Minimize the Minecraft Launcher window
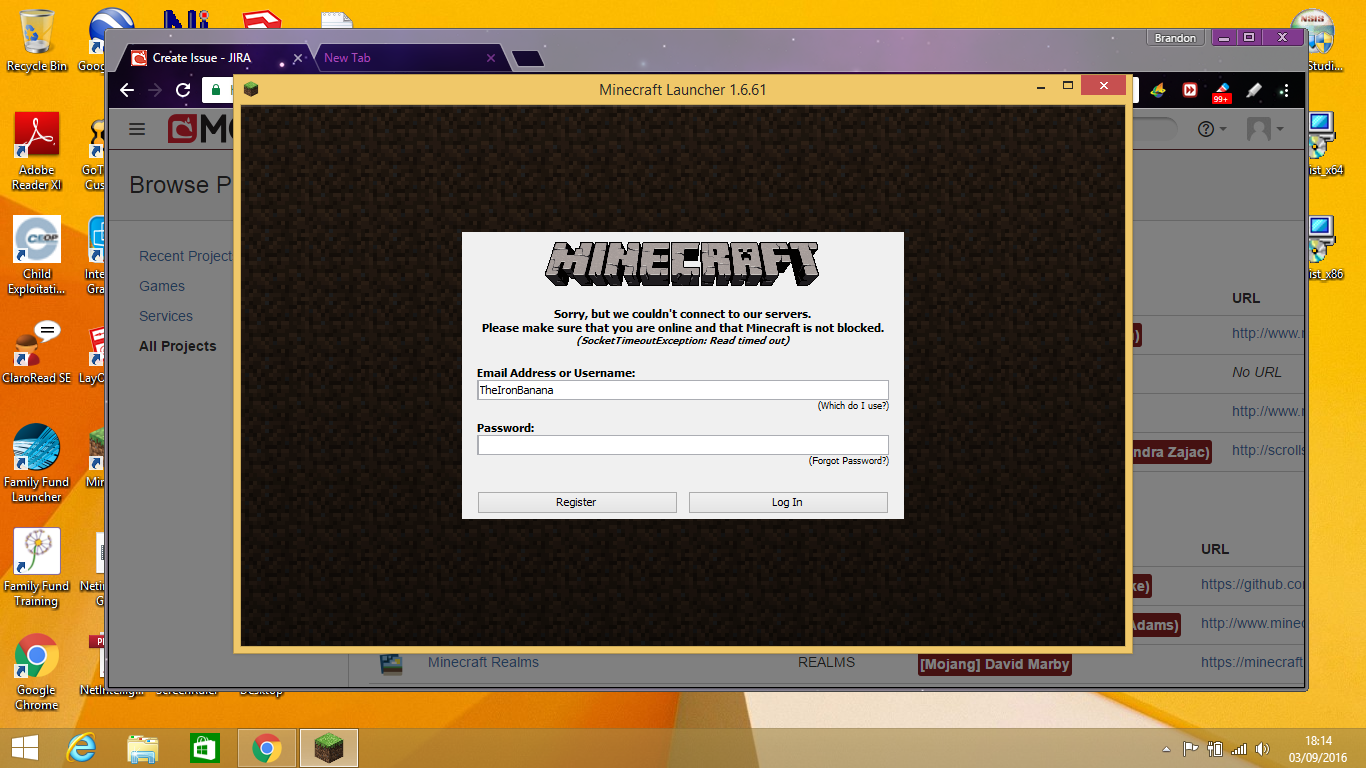Screen dimensions: 1366x768 pyautogui.click(x=1039, y=86)
